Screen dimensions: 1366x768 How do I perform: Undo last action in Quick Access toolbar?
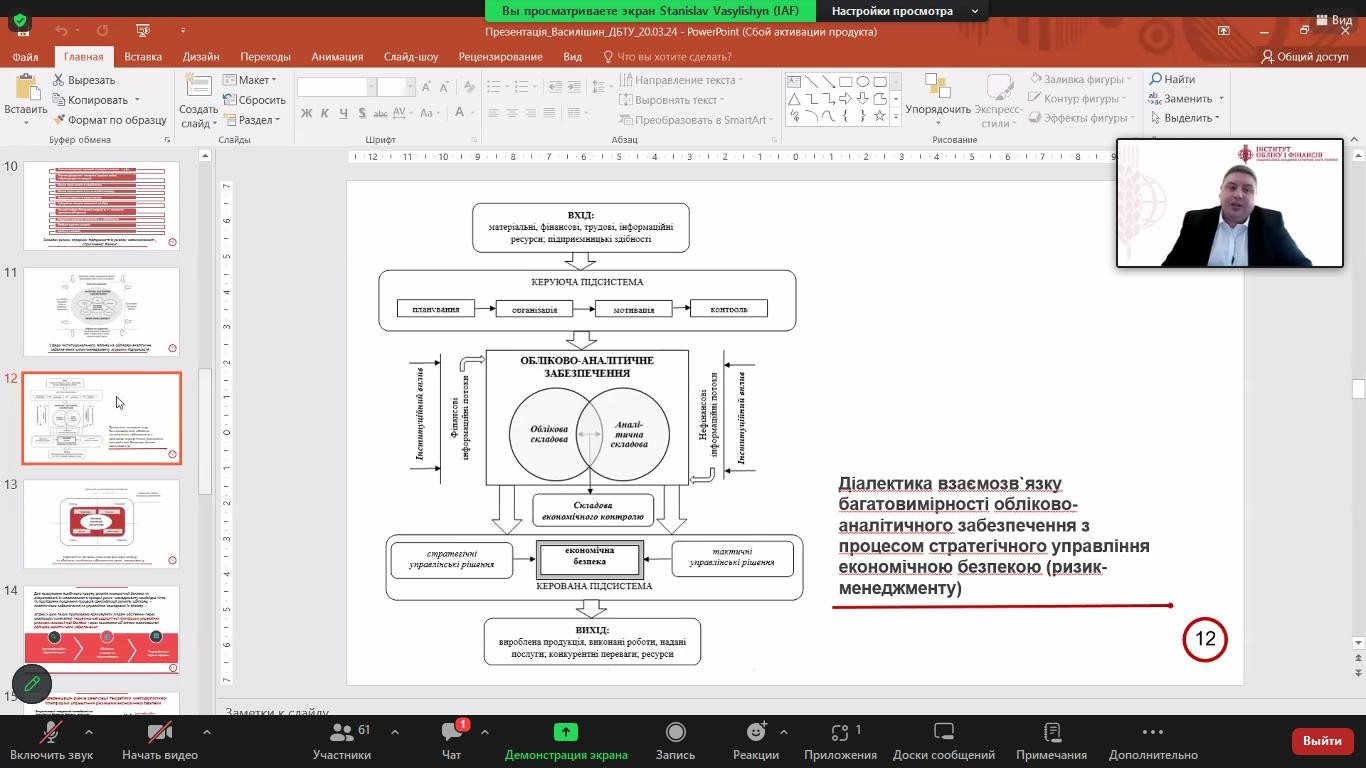click(62, 31)
